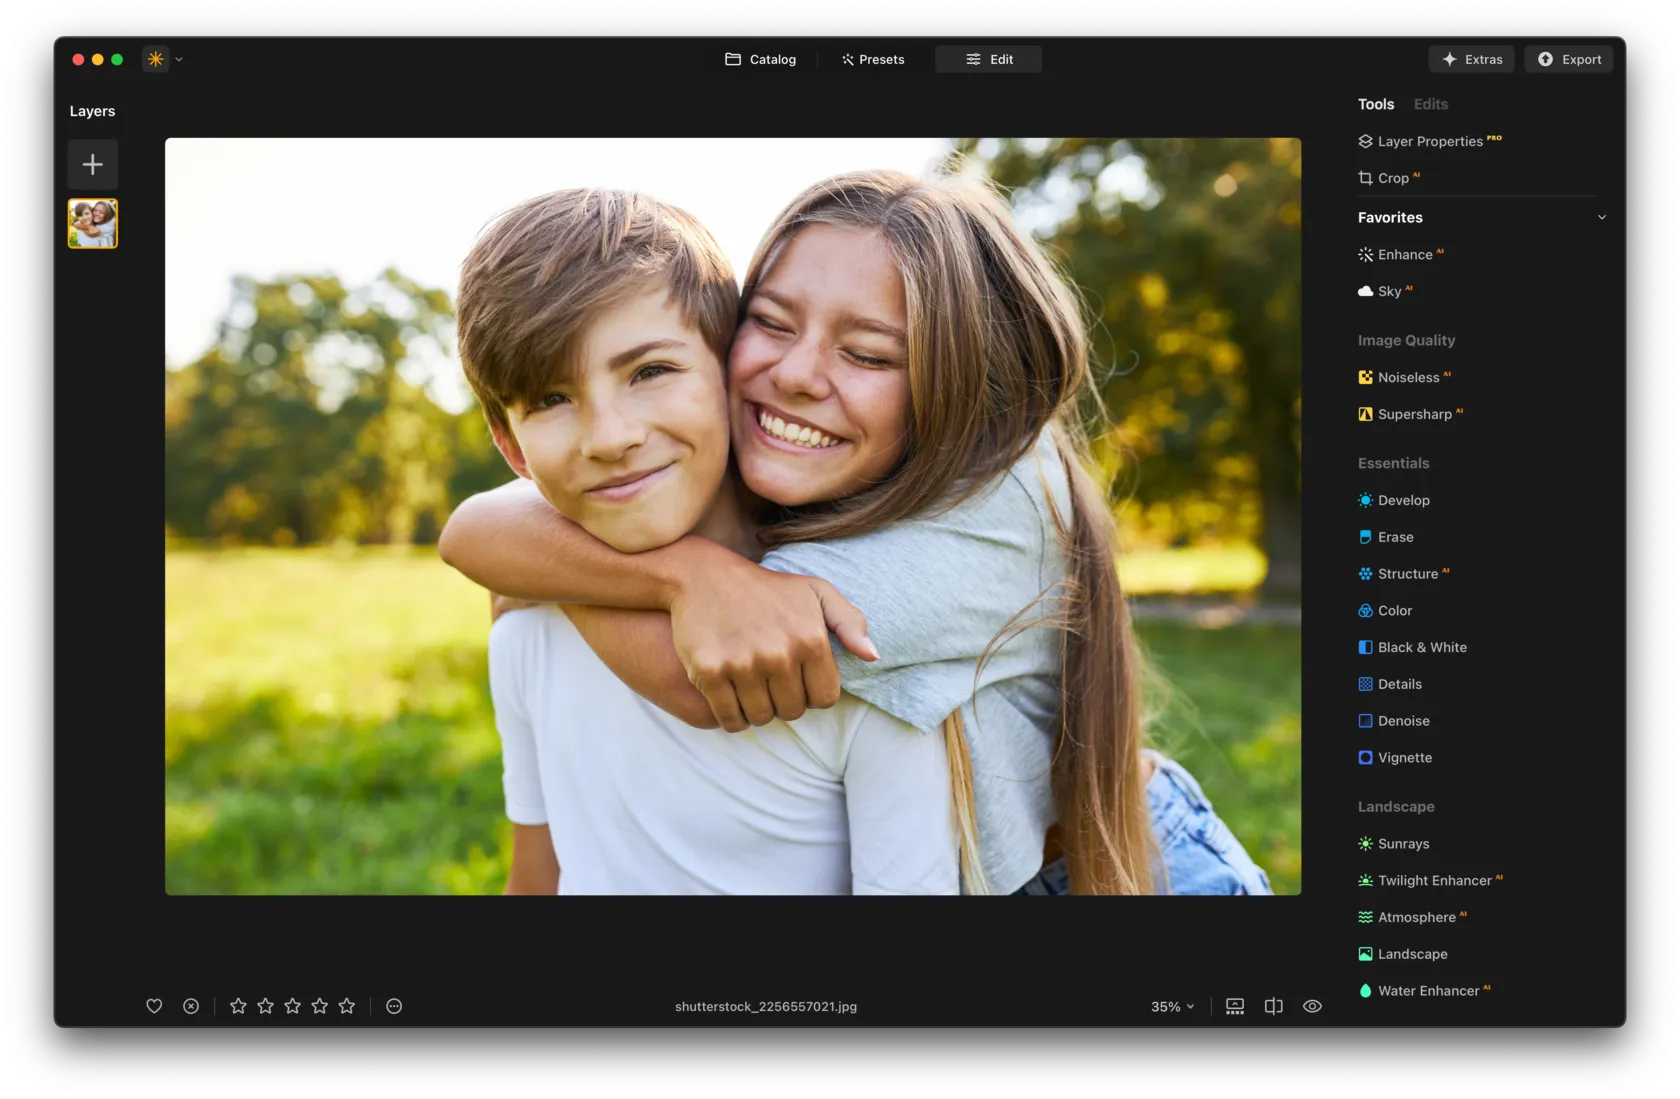
Task: Switch to the Catalog tab
Action: click(x=761, y=59)
